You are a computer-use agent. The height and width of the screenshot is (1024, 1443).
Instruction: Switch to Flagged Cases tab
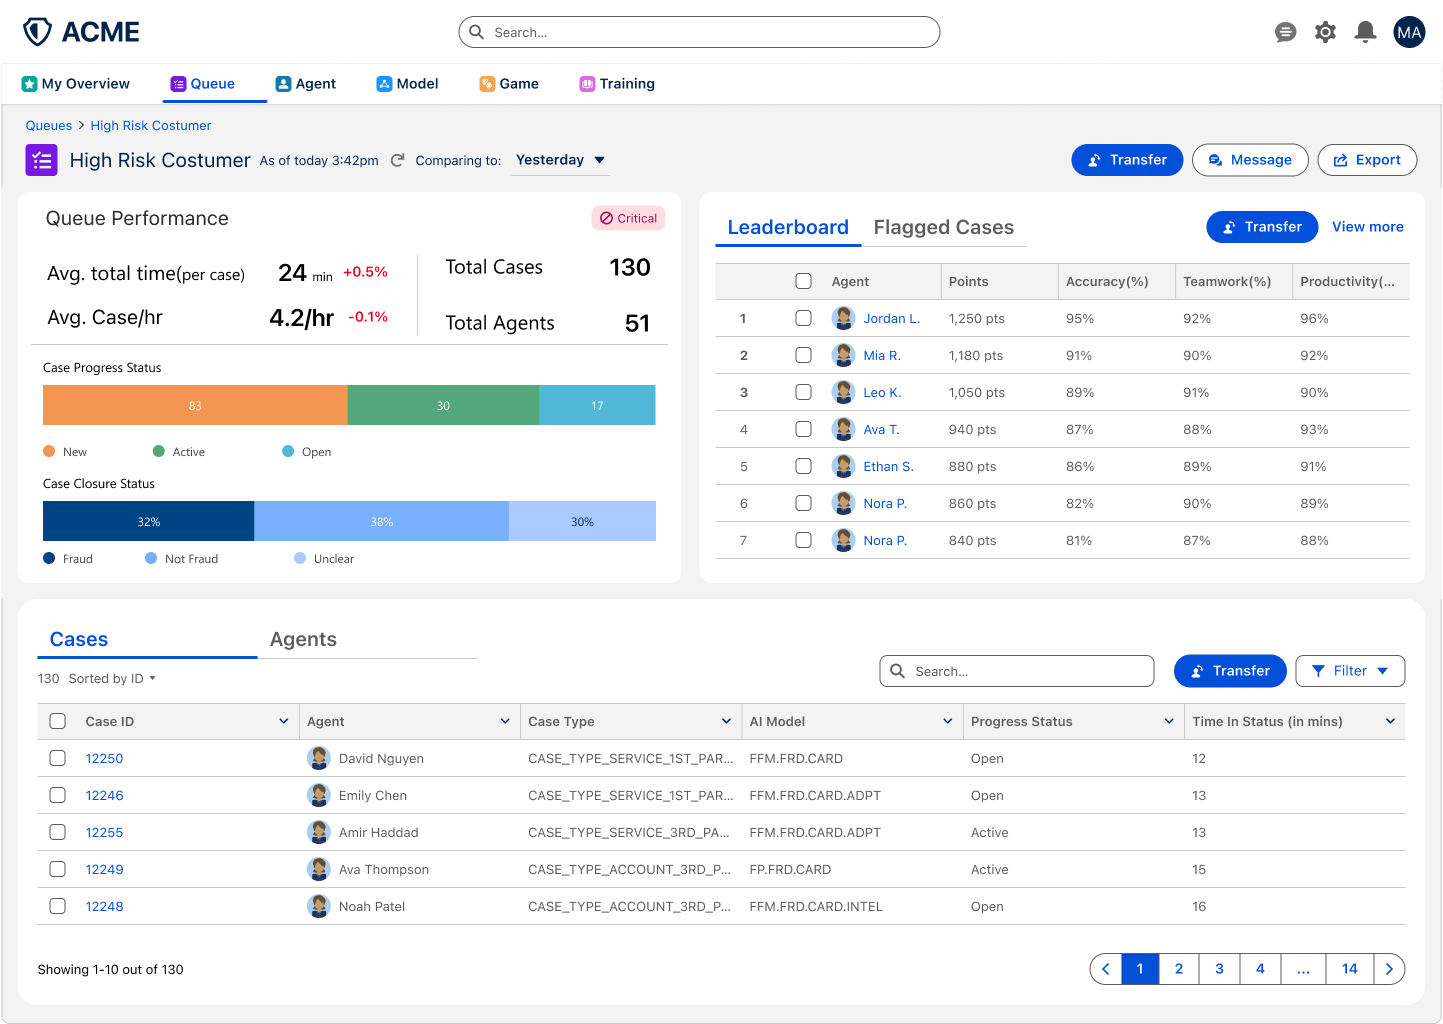tap(944, 227)
